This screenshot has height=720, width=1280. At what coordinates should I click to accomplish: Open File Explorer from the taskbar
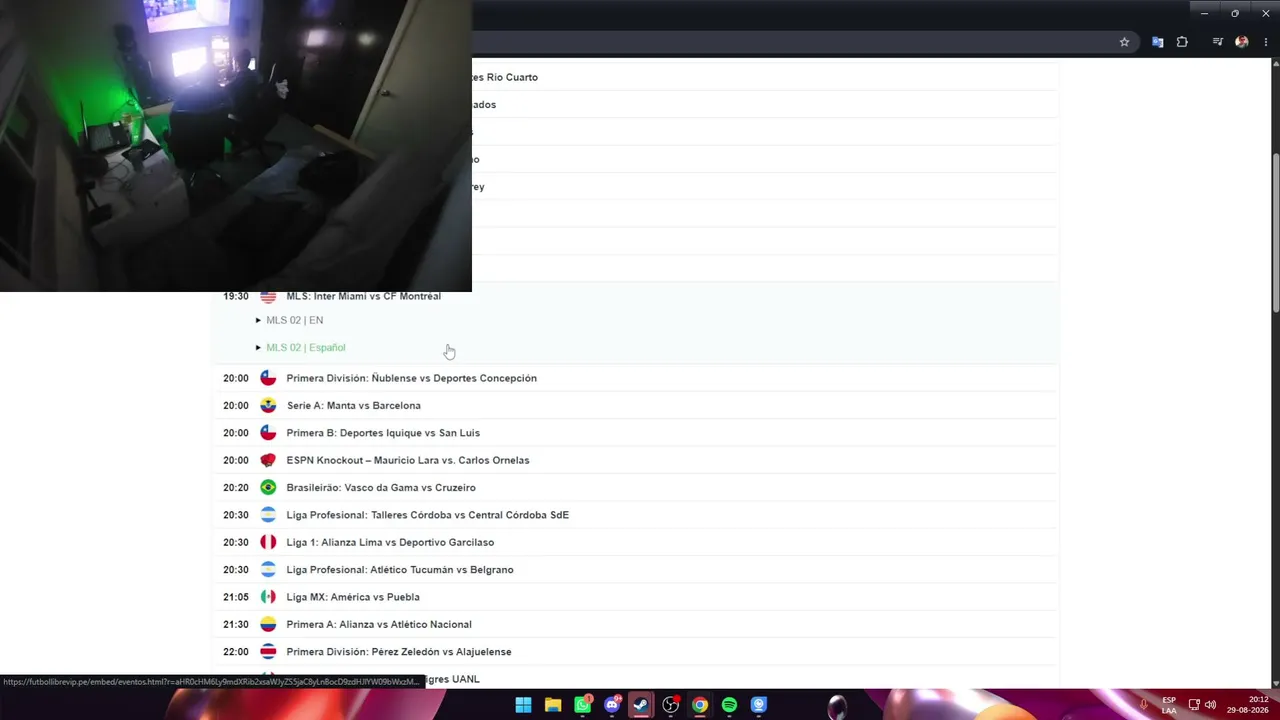coord(553,705)
